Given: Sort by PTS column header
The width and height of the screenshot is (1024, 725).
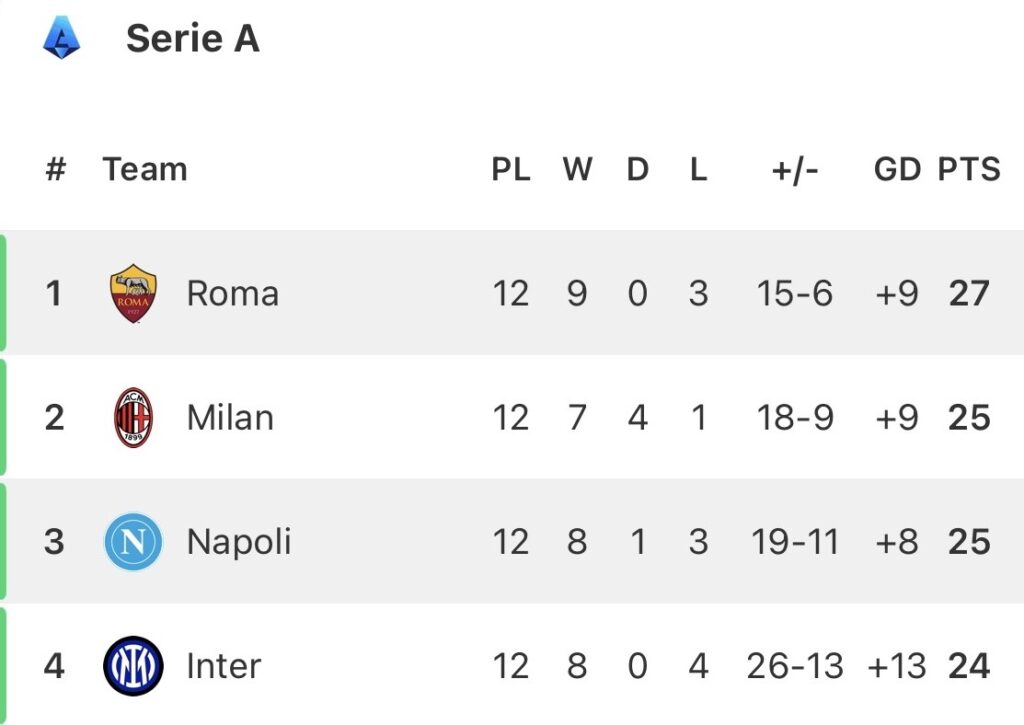Looking at the screenshot, I should click(968, 170).
